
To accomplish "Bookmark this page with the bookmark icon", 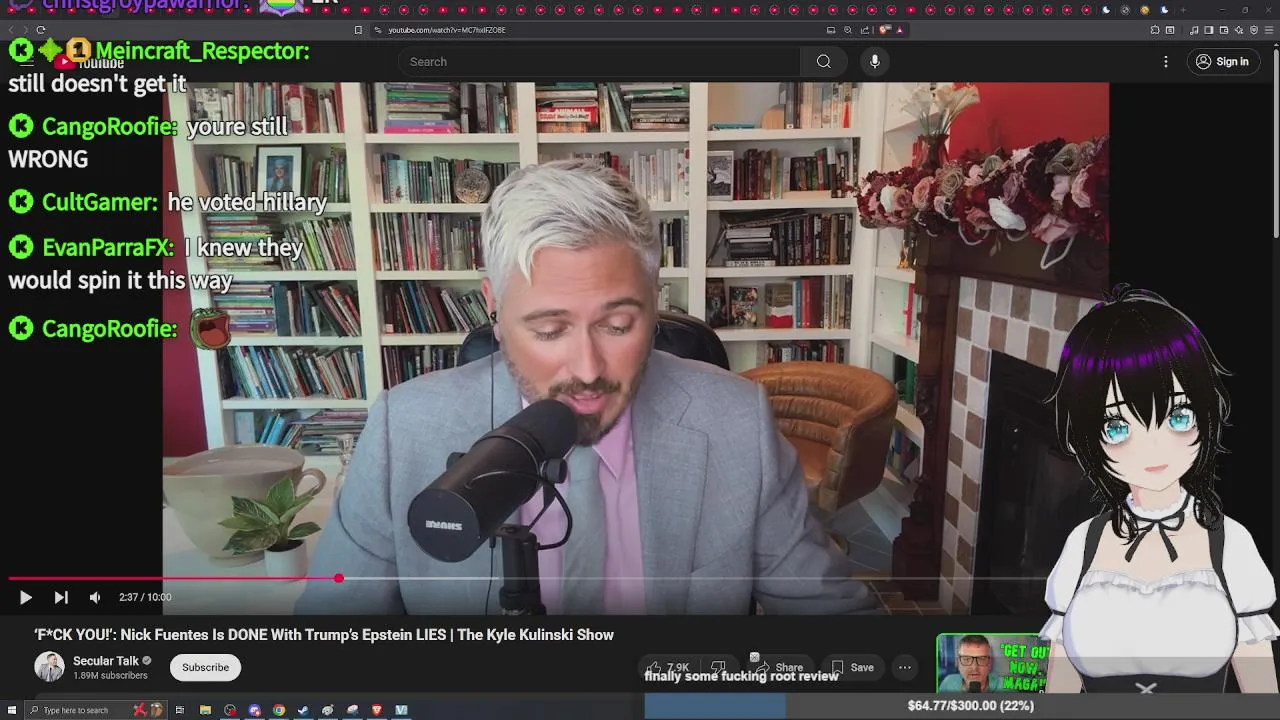I will point(358,30).
